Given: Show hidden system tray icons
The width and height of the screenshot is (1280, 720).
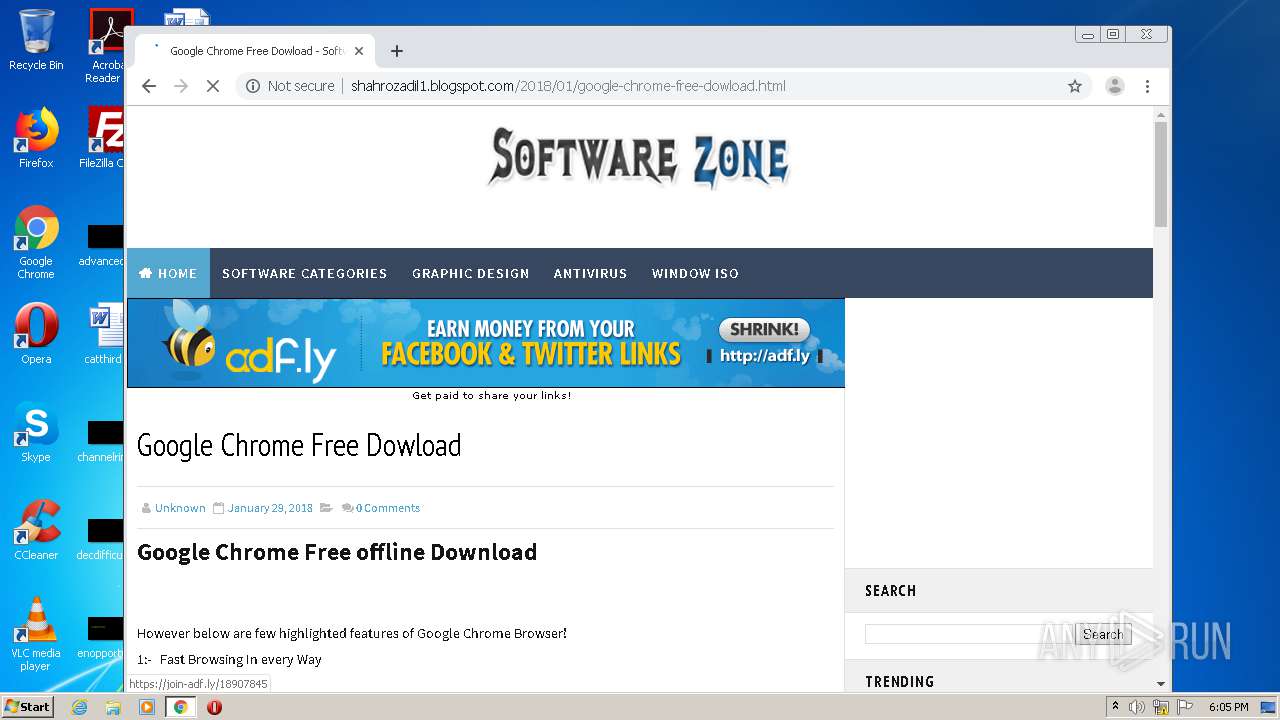Looking at the screenshot, I should pyautogui.click(x=1115, y=707).
